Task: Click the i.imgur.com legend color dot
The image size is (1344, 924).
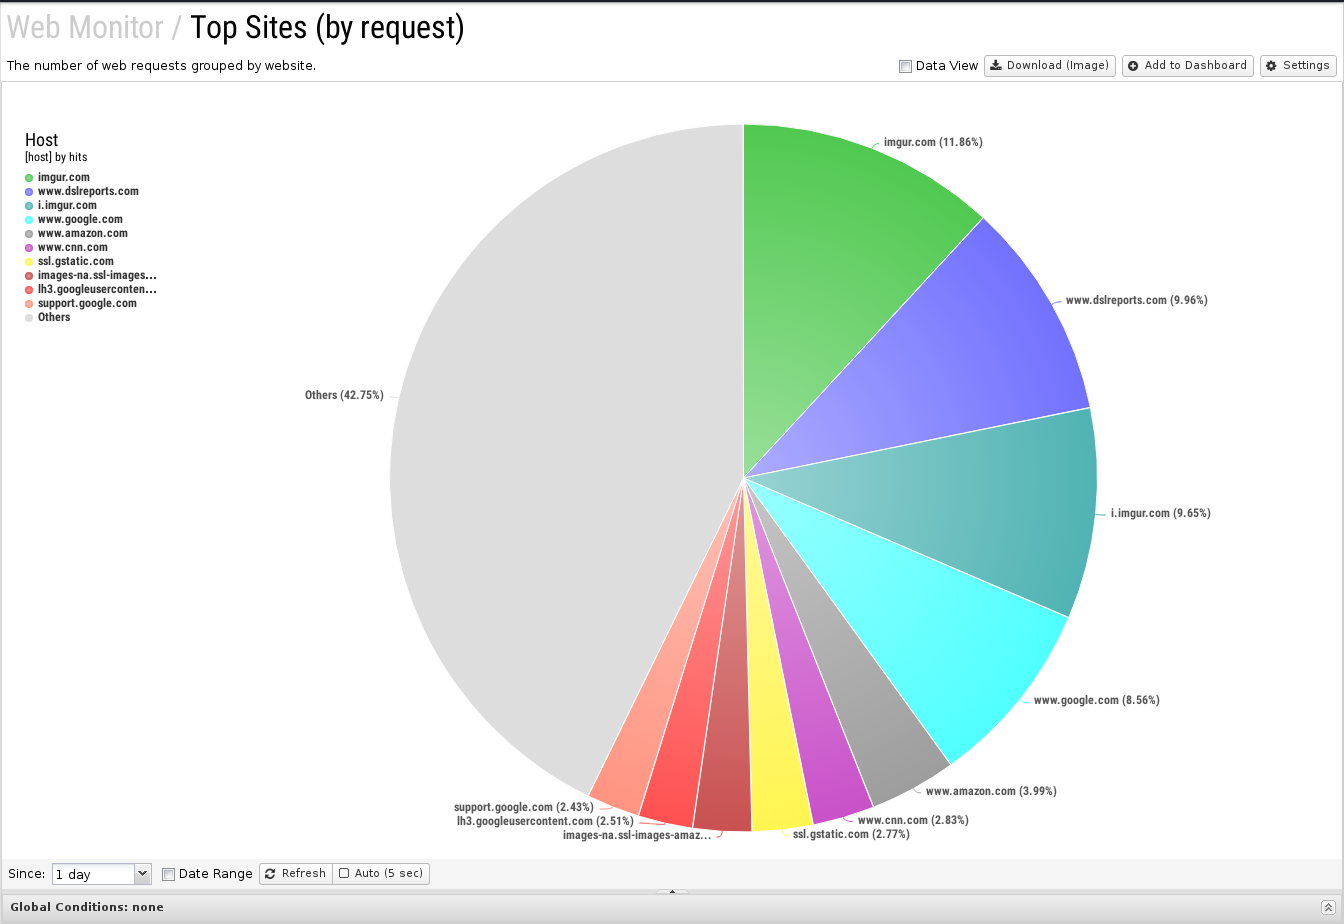Action: [x=29, y=206]
